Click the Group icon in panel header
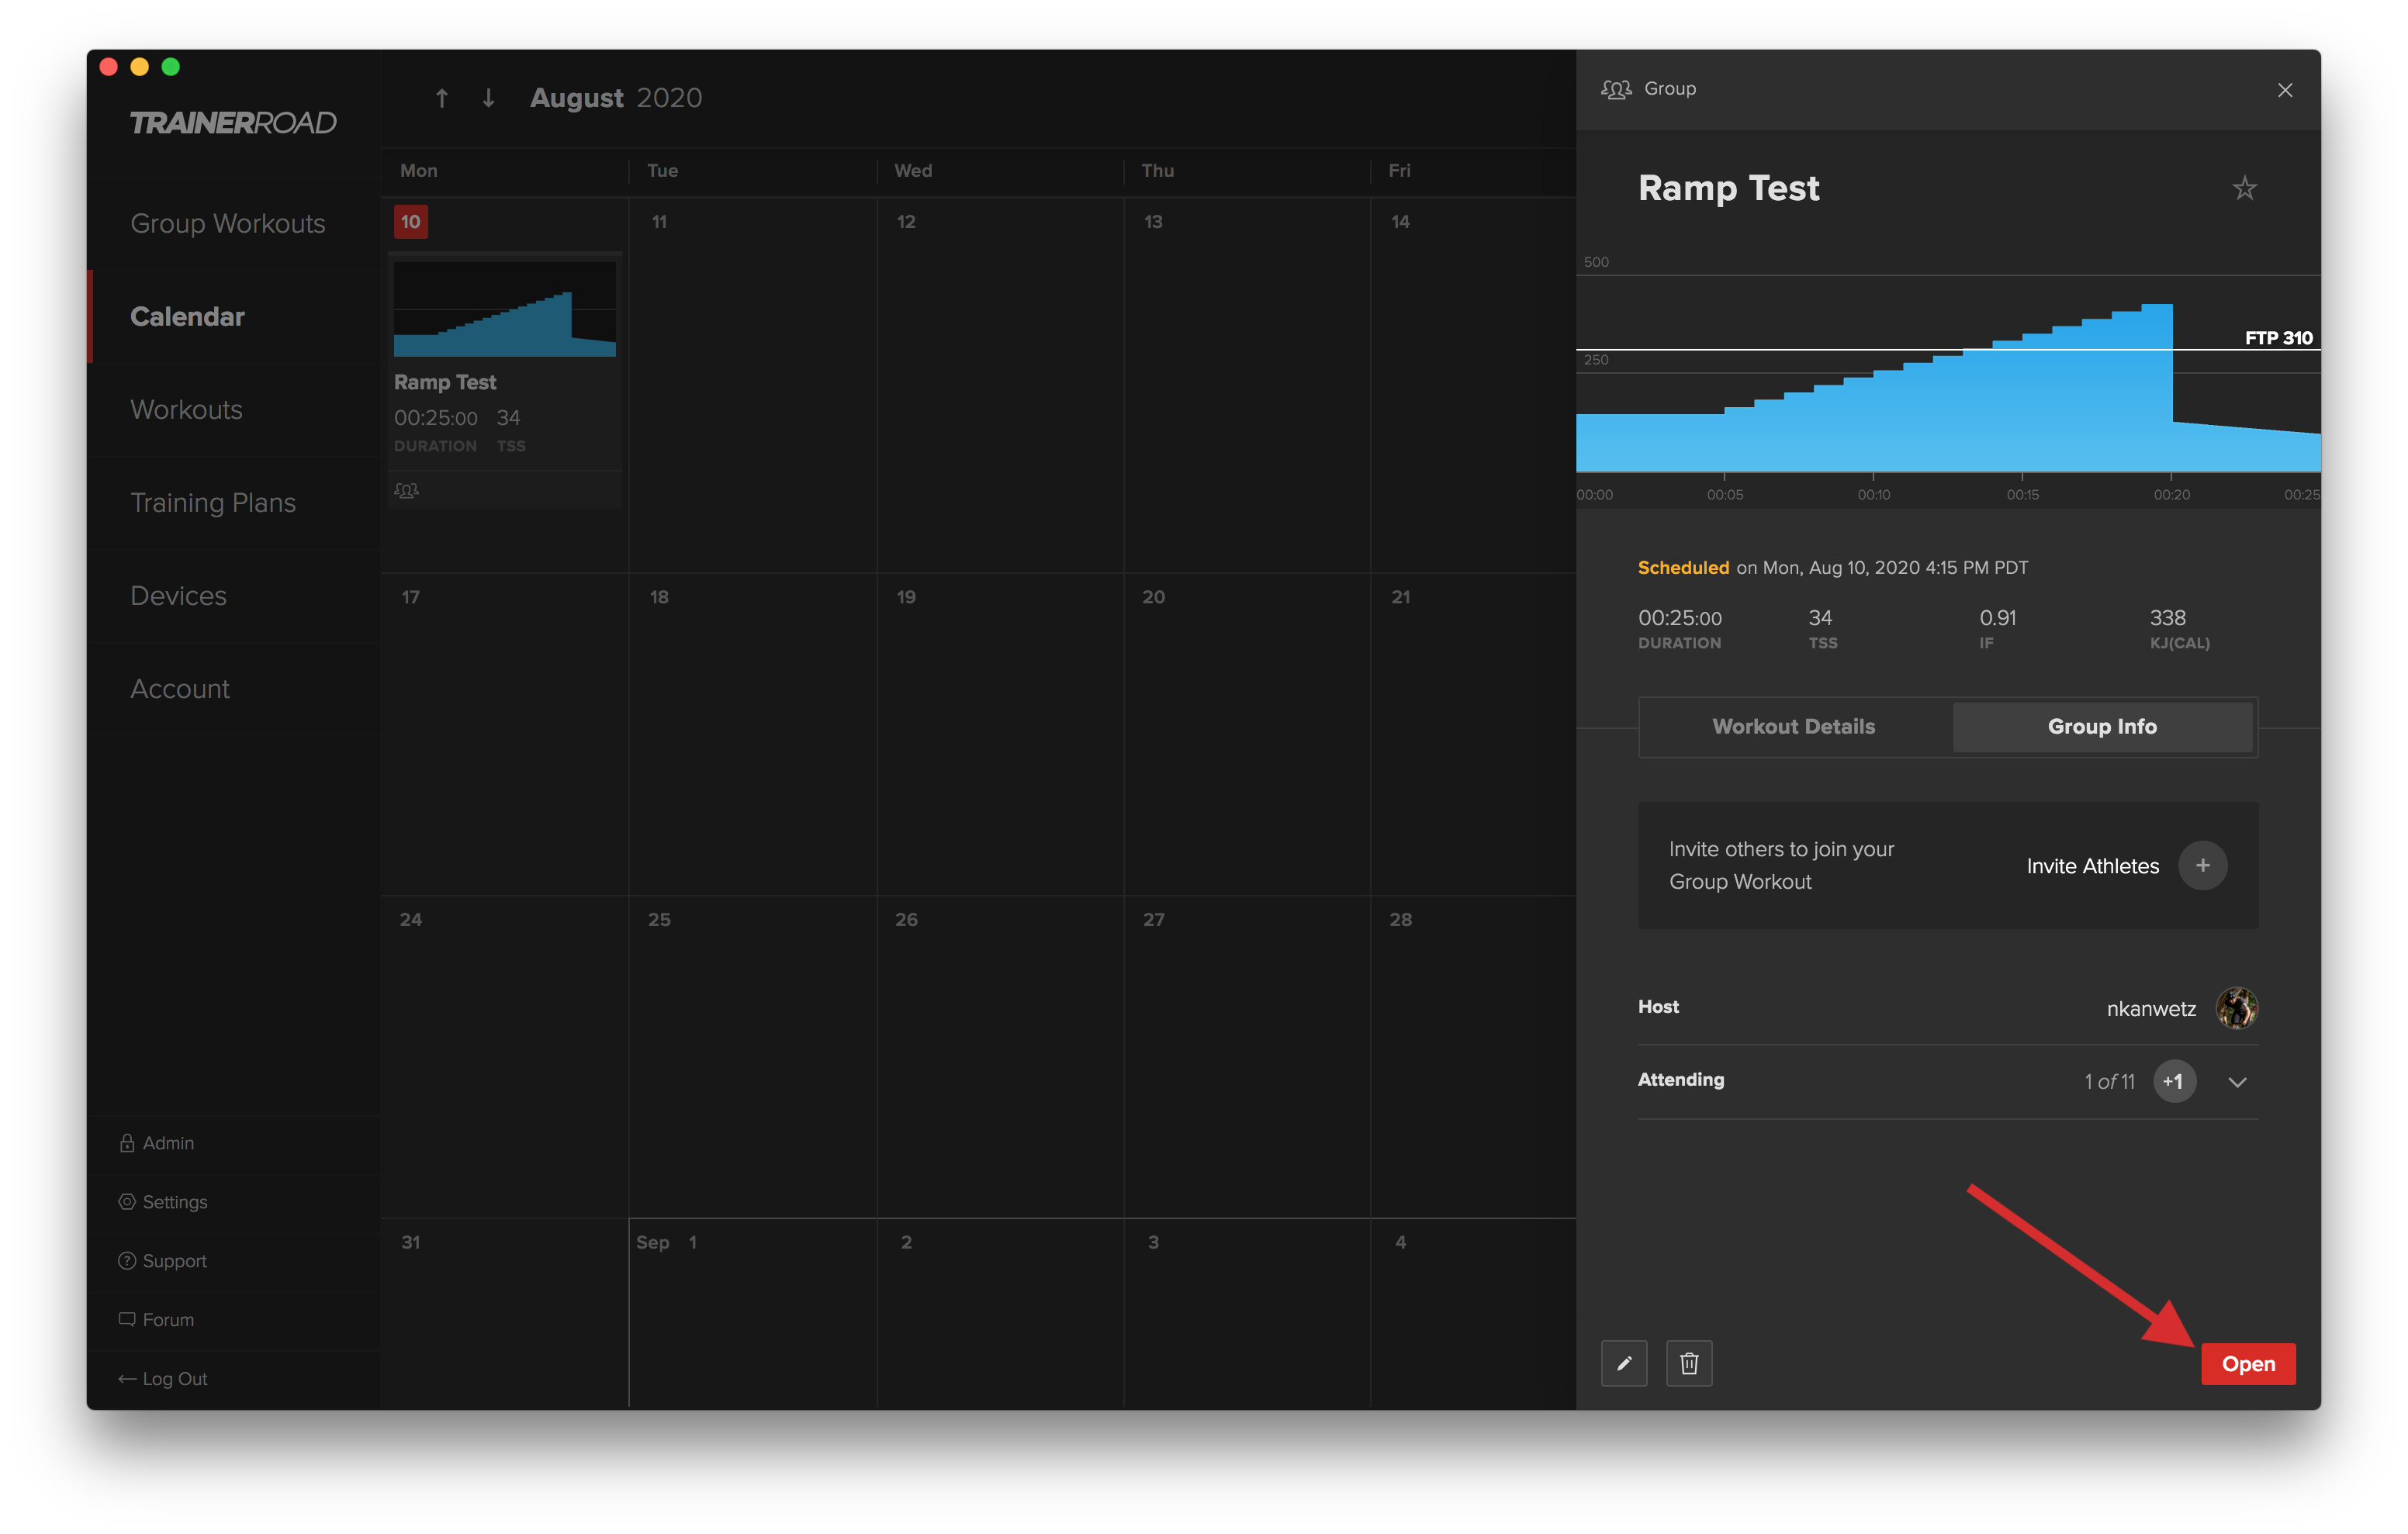This screenshot has height=1534, width=2408. 1616,89
